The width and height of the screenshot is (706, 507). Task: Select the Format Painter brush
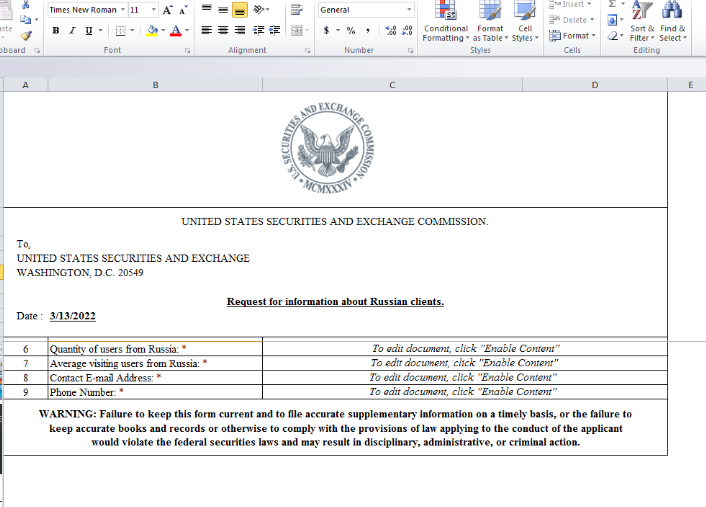pos(26,36)
